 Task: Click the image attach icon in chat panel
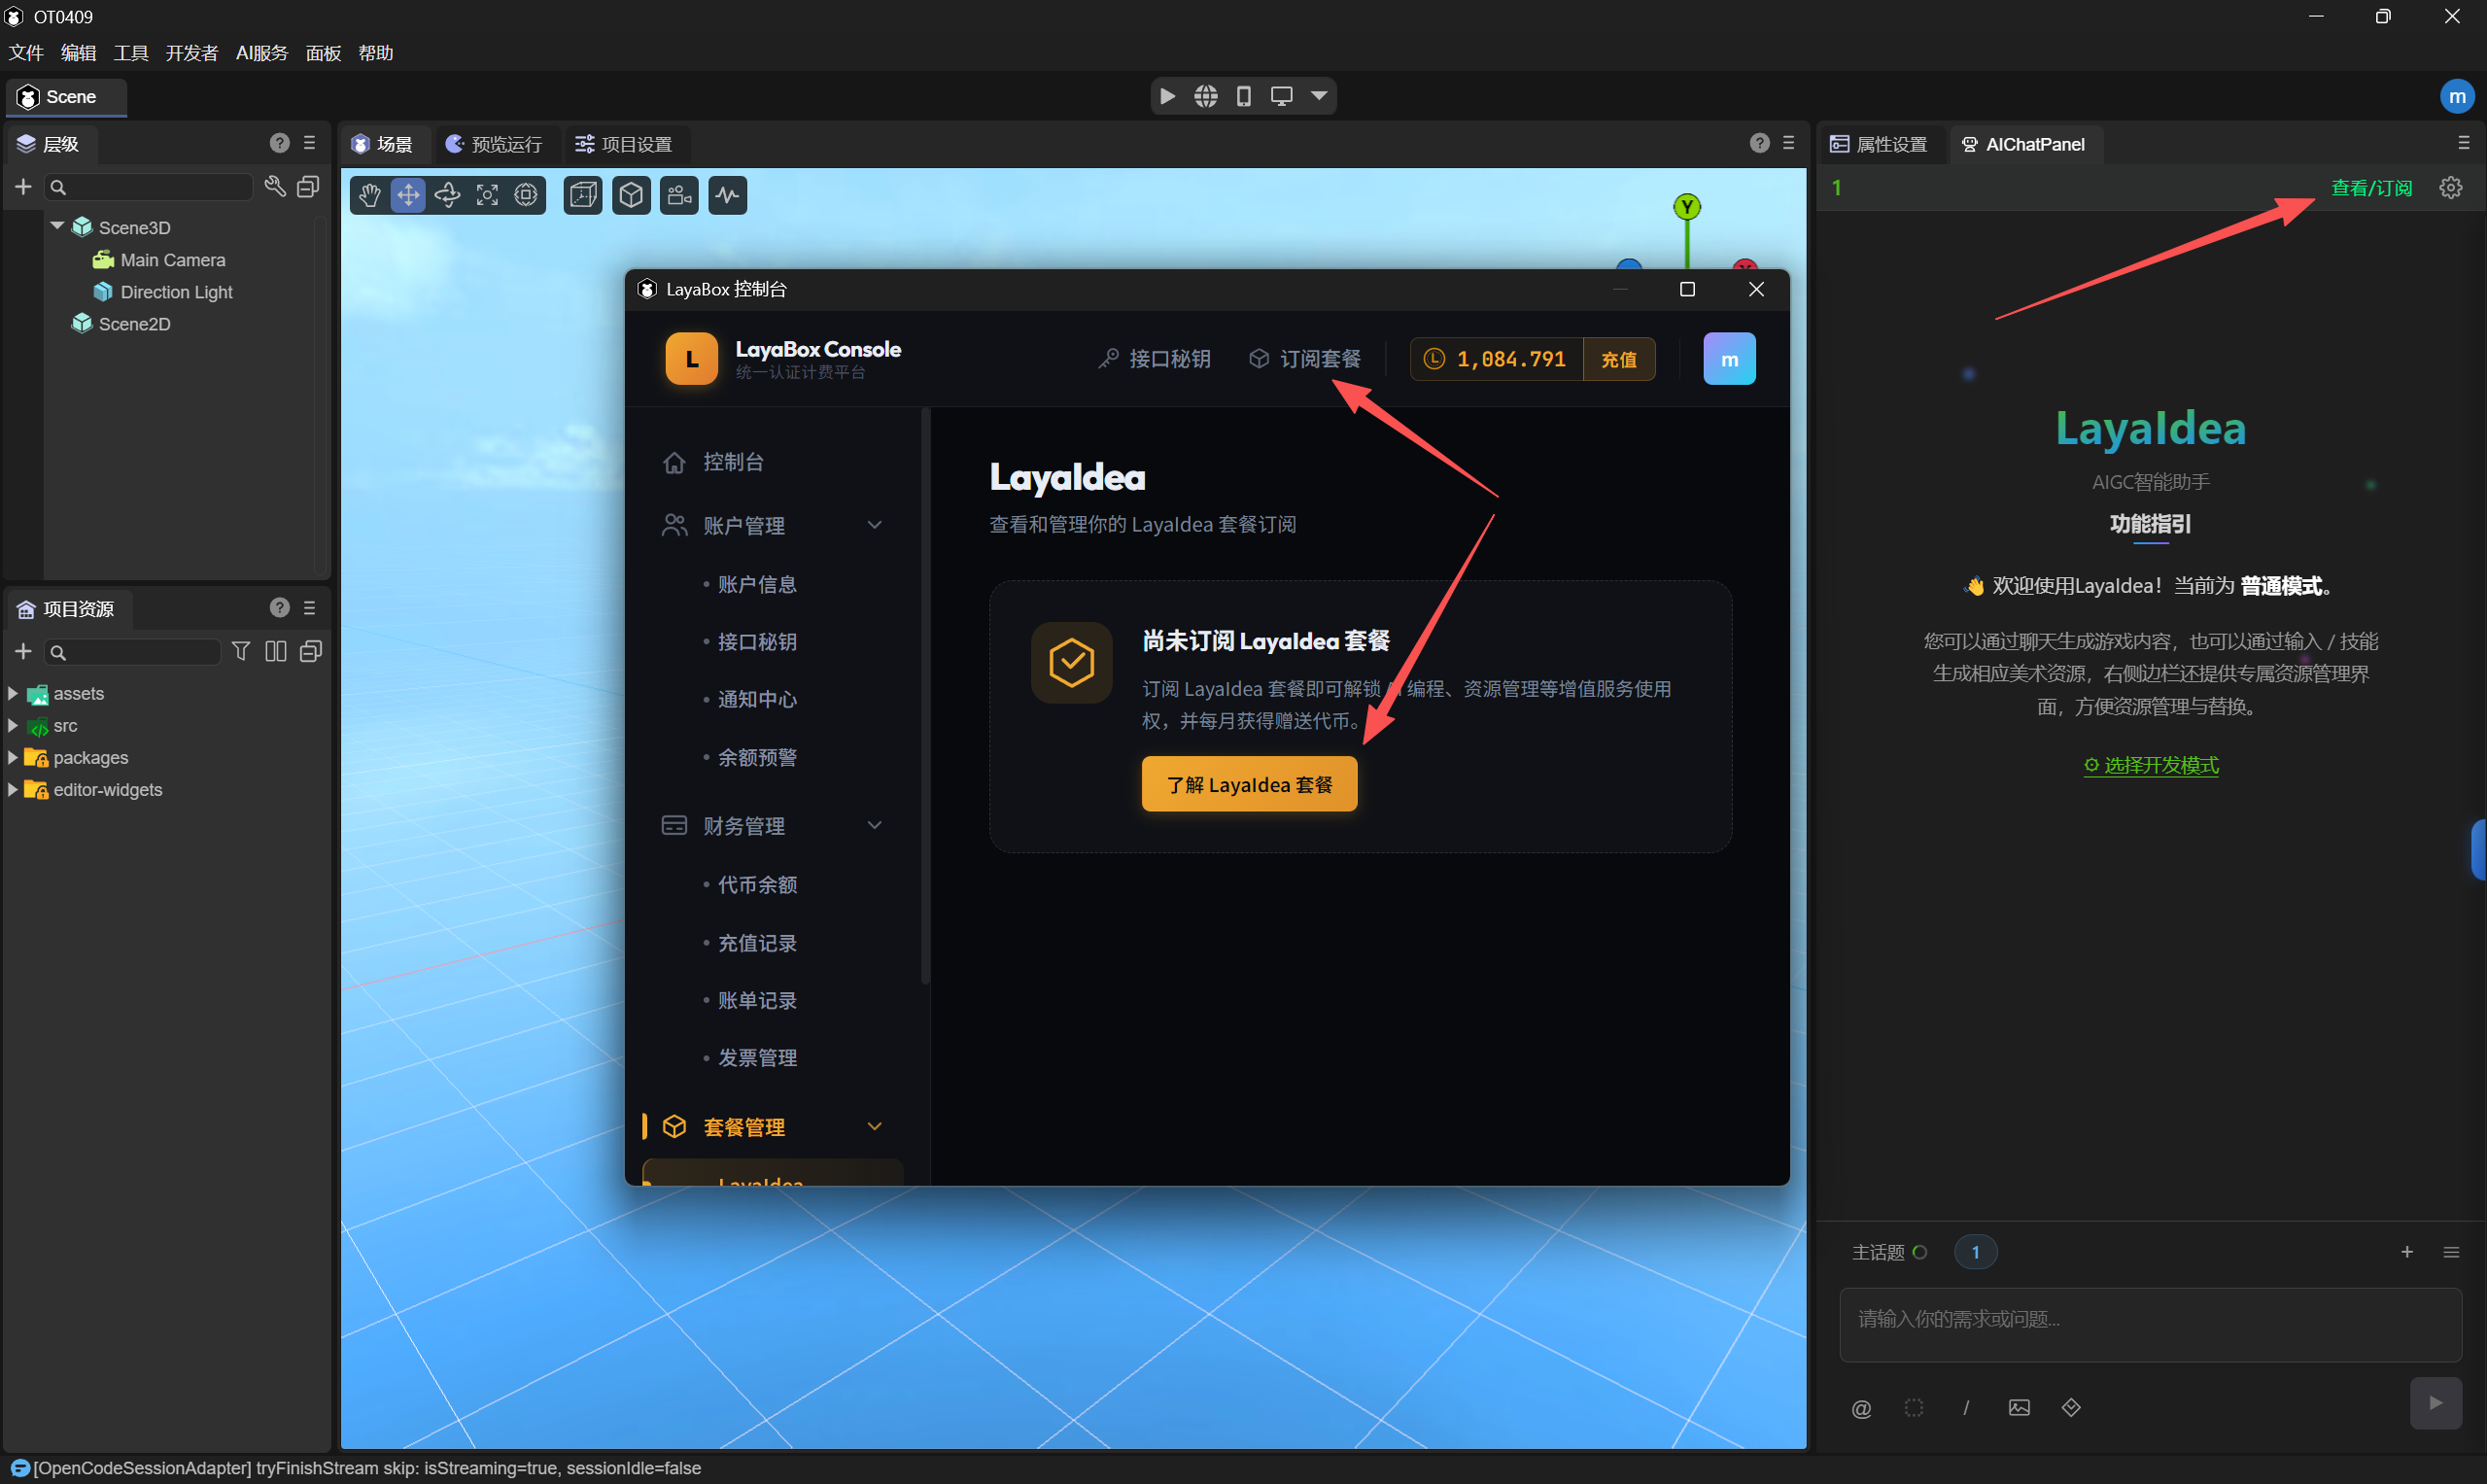2019,1408
